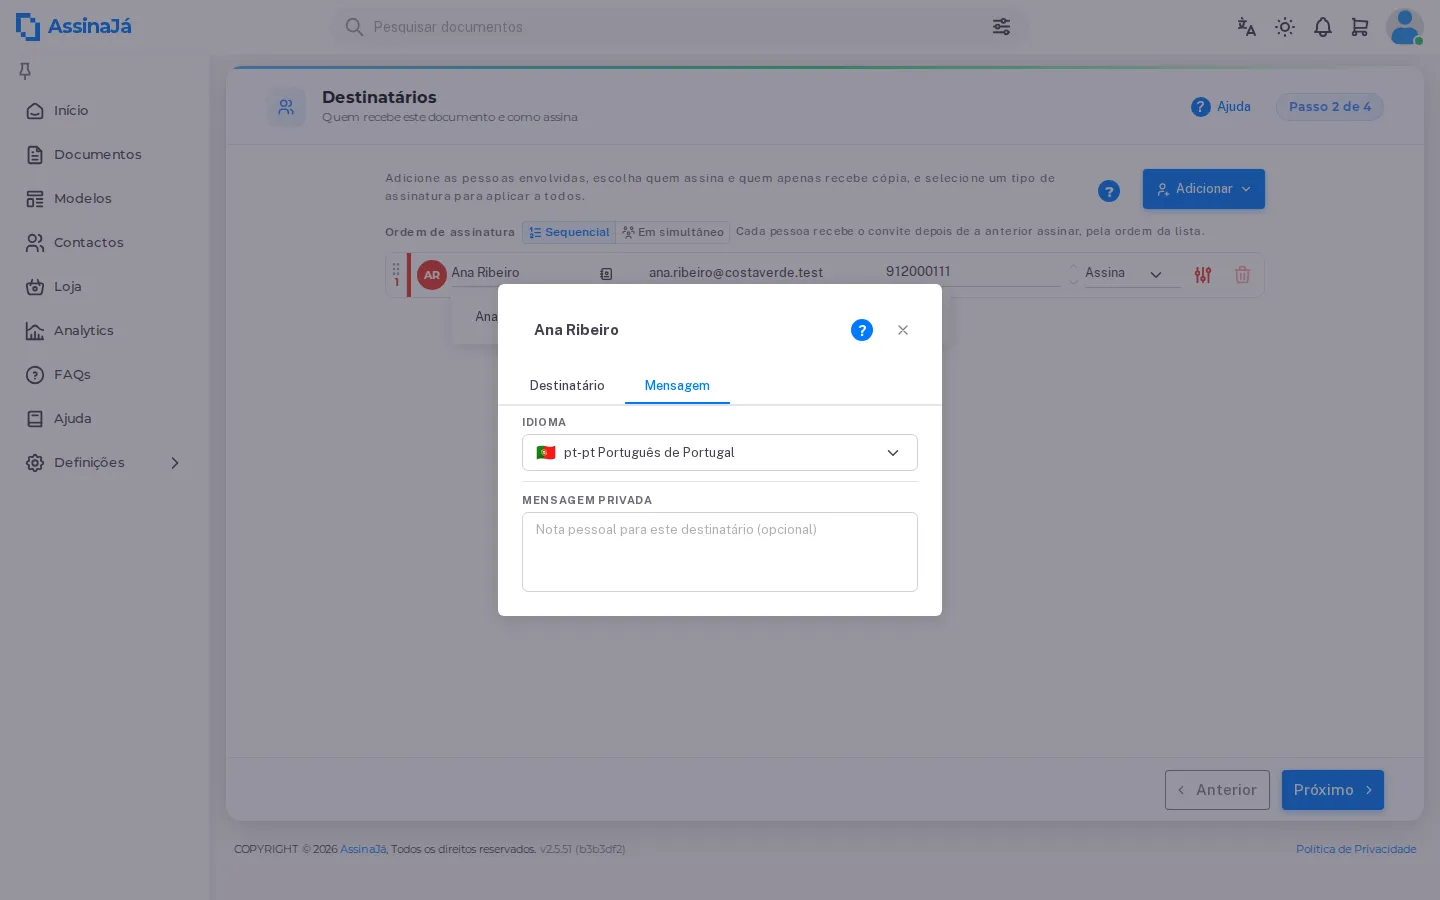Click the contact book icon in recipient row
The height and width of the screenshot is (900, 1440).
(606, 274)
